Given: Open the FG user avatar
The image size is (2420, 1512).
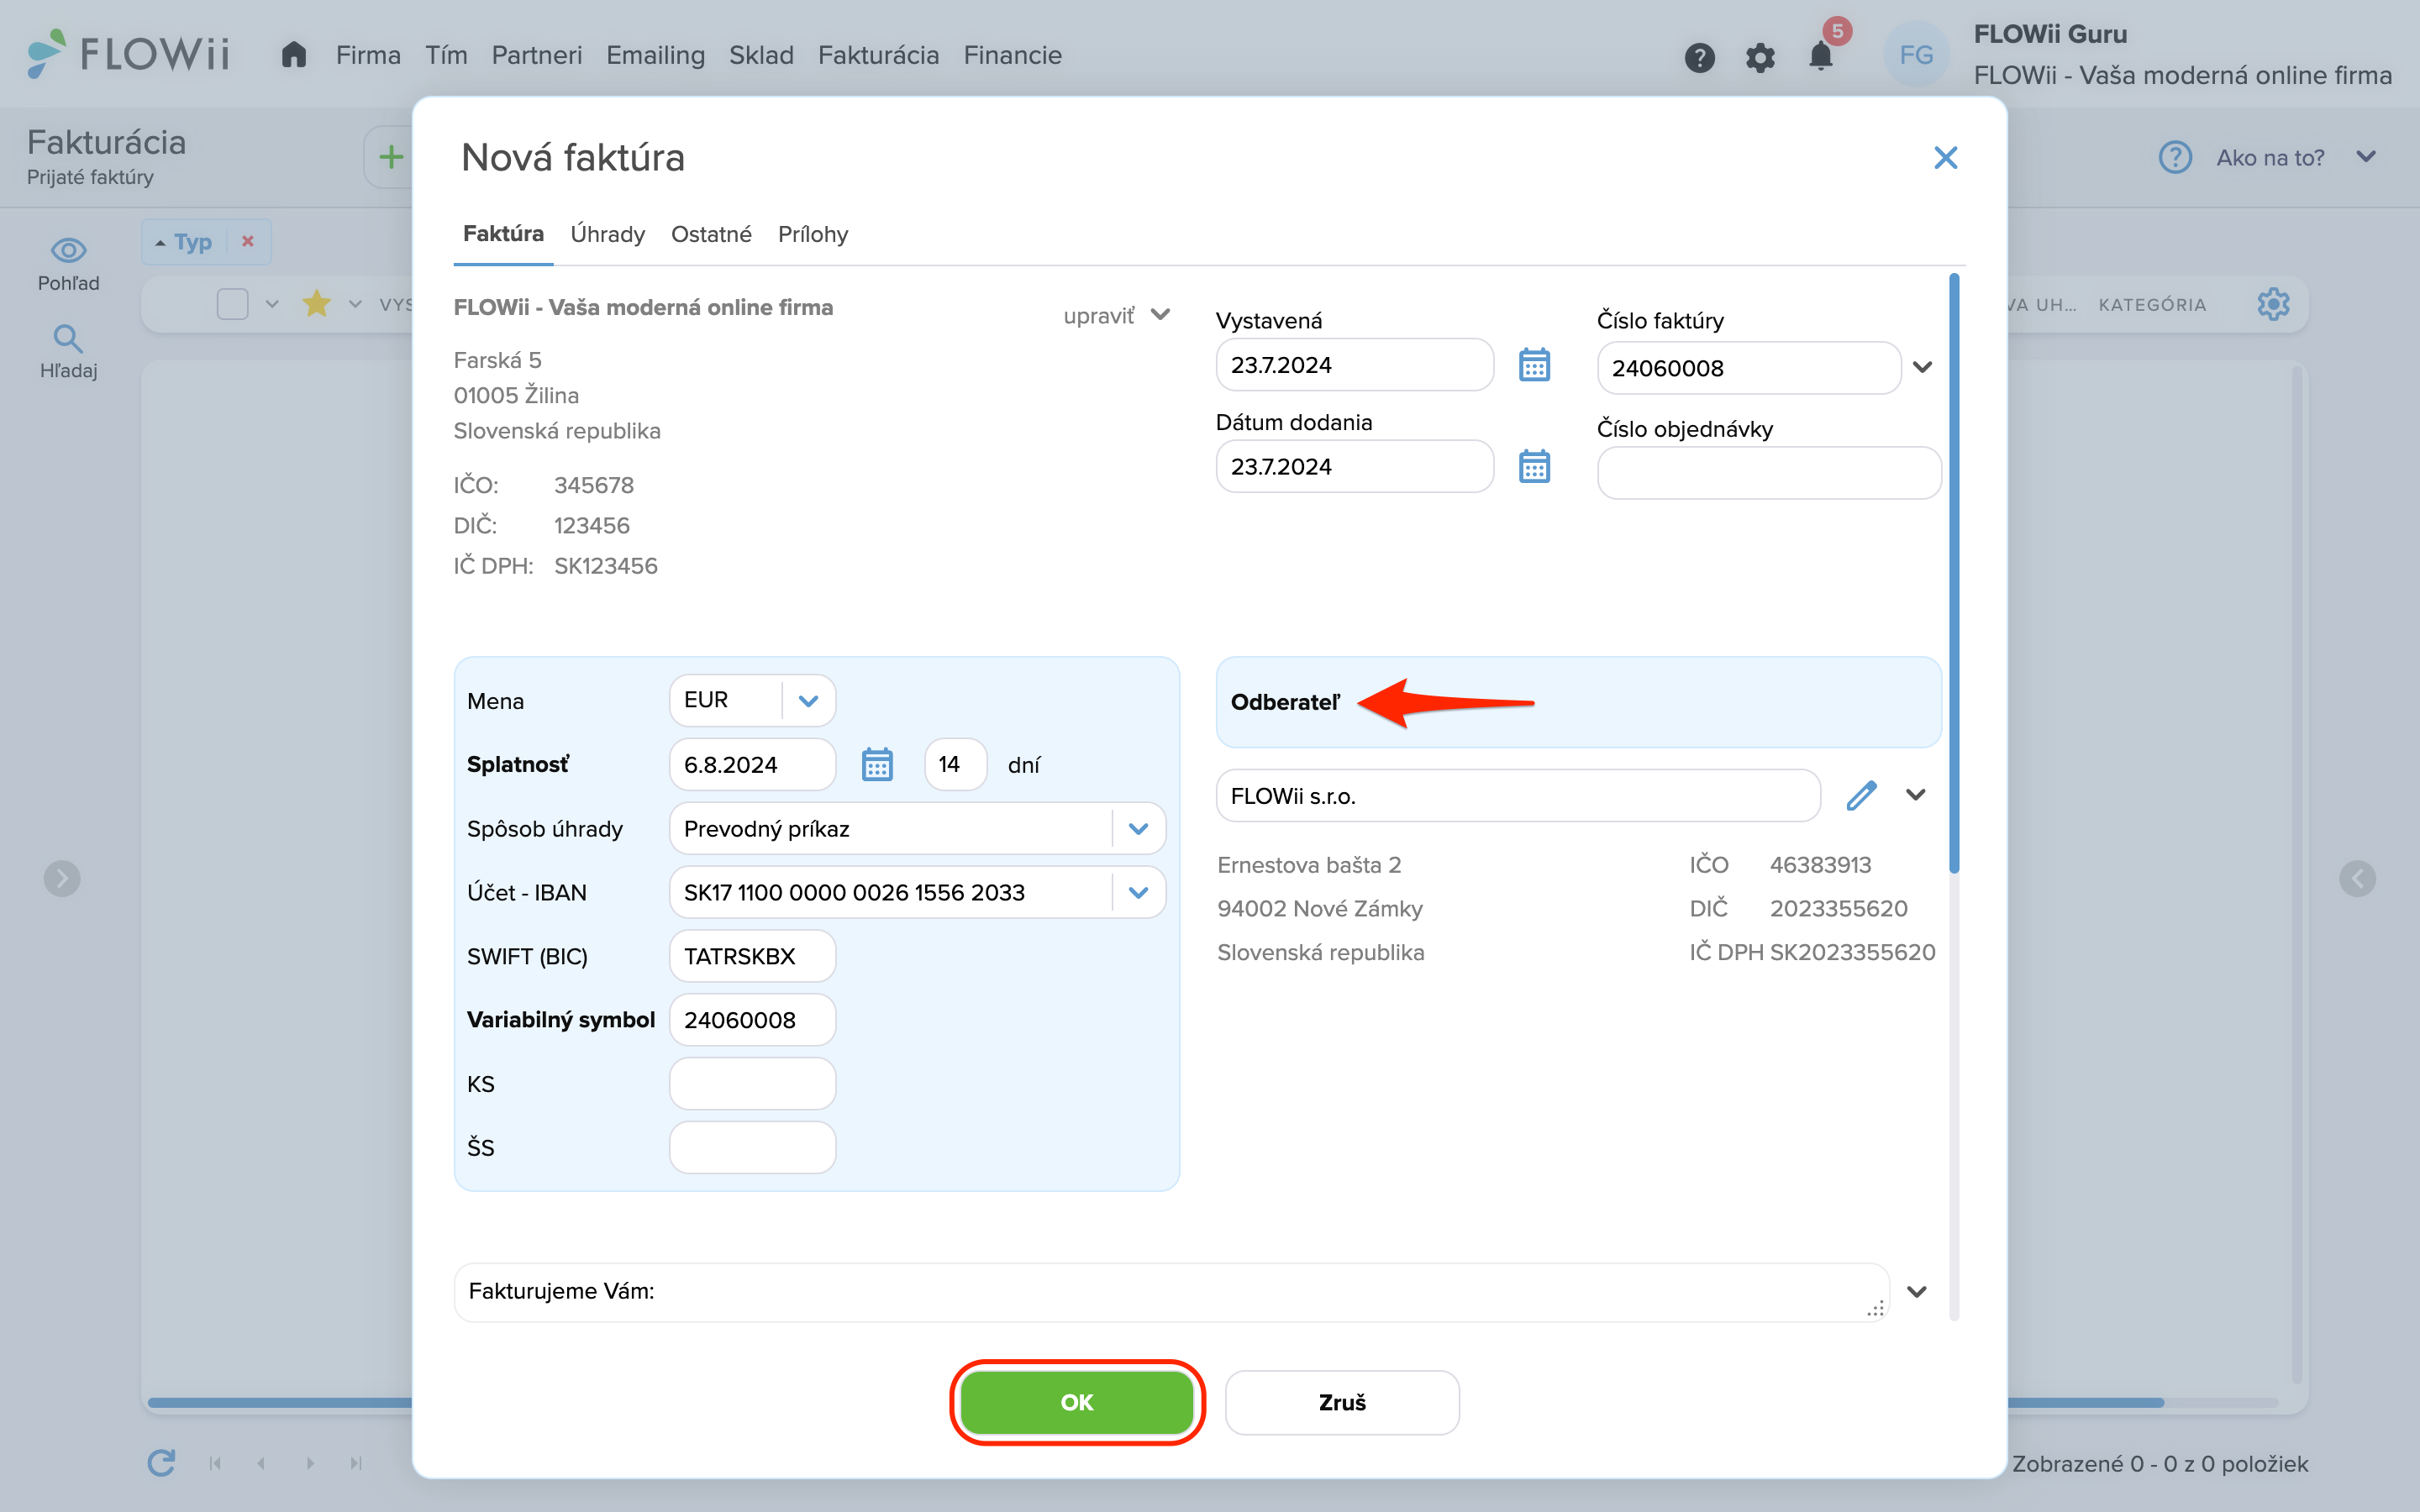Looking at the screenshot, I should click(1915, 55).
